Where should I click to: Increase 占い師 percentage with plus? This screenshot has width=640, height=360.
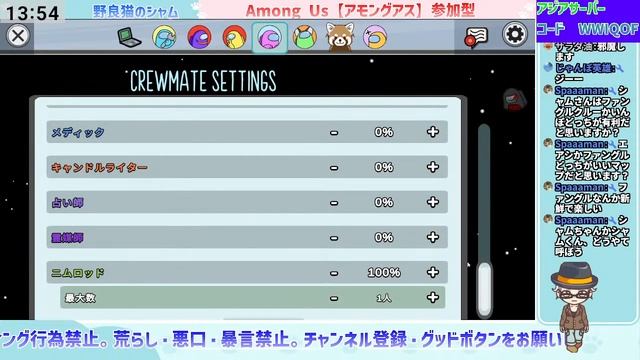(433, 202)
